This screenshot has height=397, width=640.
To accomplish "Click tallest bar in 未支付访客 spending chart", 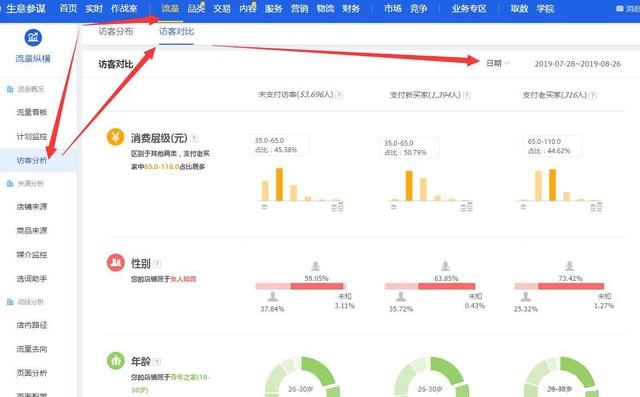I will 279,184.
